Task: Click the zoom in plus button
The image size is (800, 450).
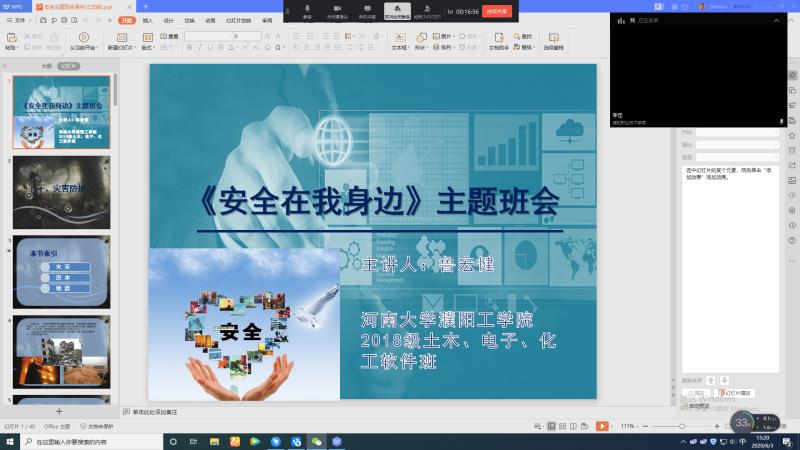Action: [717, 426]
